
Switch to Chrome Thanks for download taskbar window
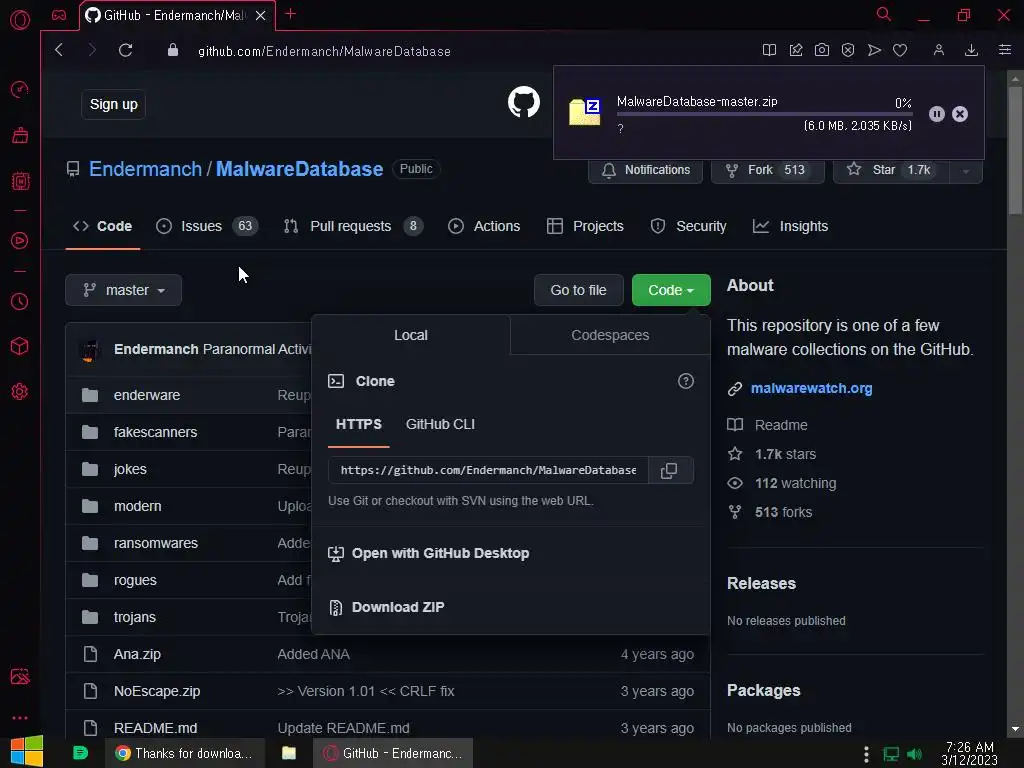(x=185, y=753)
